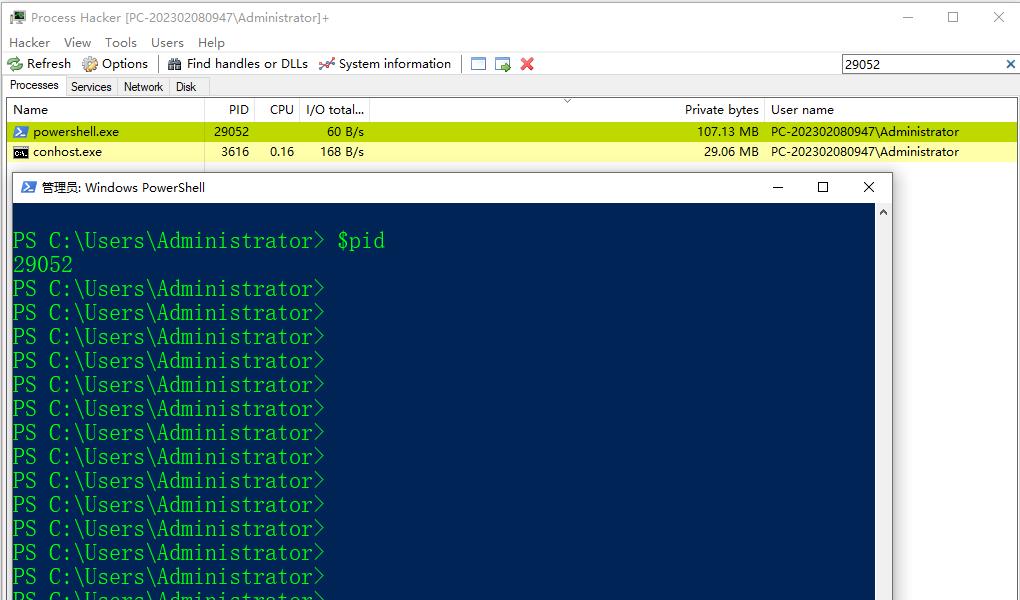Switch to the Disk tab
The height and width of the screenshot is (600, 1020).
[186, 87]
